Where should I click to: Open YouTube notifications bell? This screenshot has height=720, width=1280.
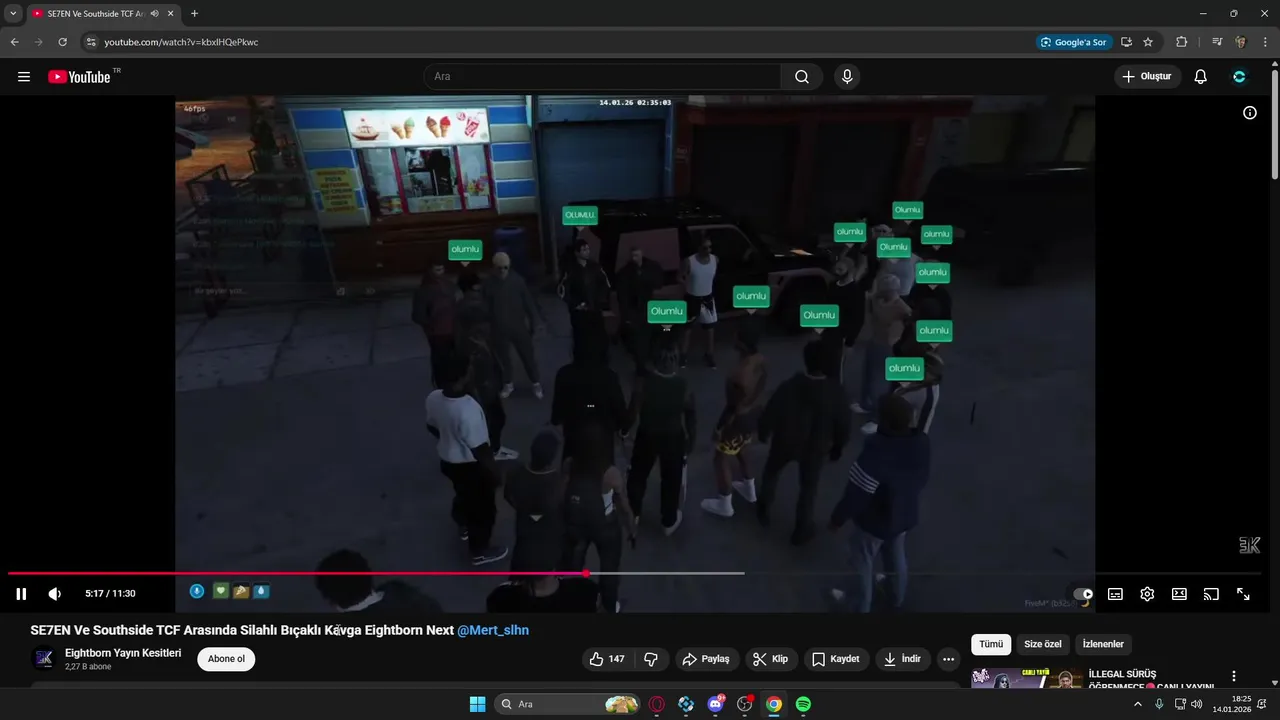click(1200, 77)
